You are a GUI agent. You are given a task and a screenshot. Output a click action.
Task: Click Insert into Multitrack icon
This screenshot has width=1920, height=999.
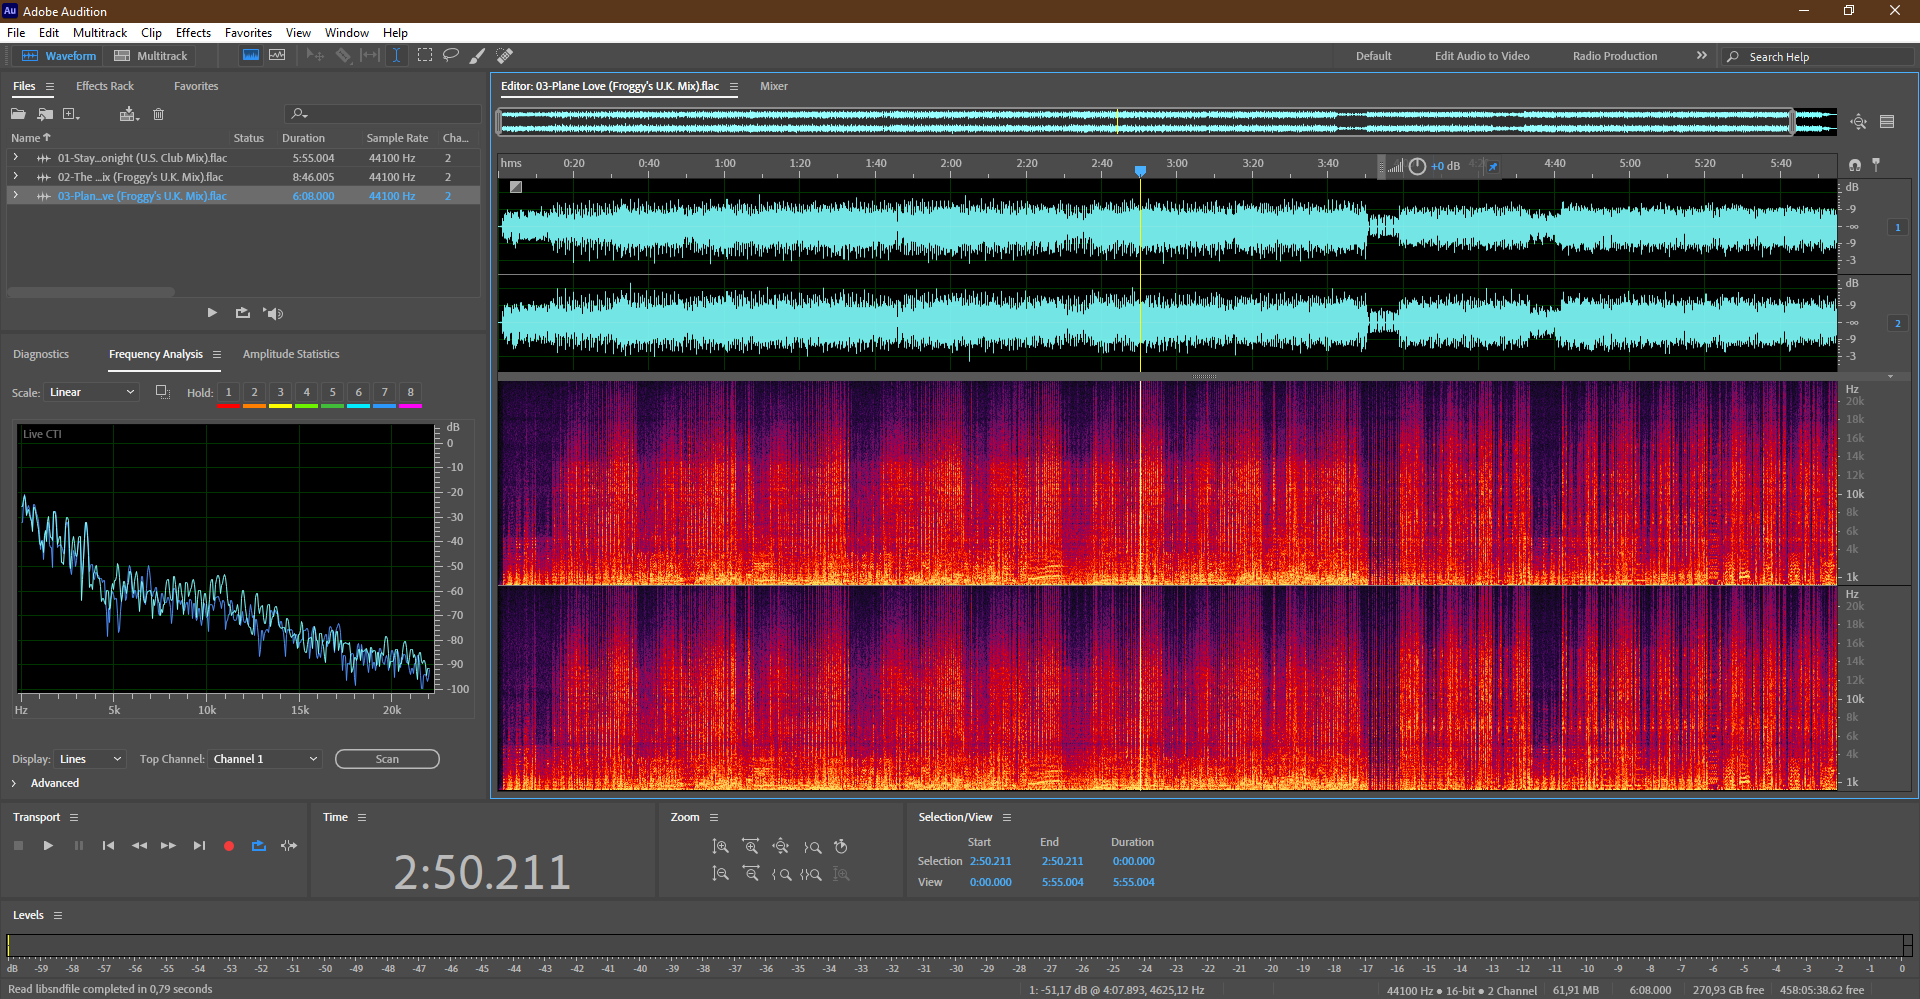(129, 114)
